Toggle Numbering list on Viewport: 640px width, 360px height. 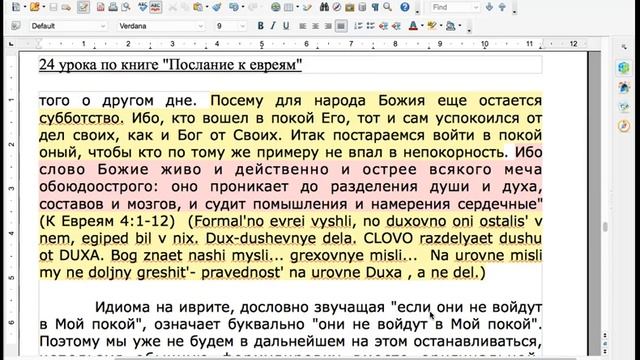pyautogui.click(x=358, y=26)
